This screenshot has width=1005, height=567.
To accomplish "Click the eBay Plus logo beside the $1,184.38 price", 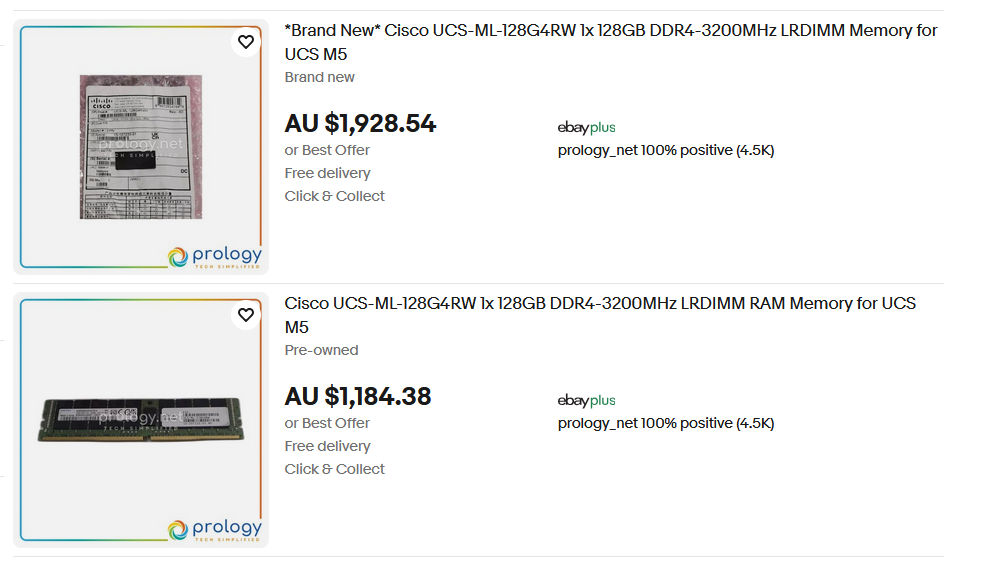I will click(586, 400).
